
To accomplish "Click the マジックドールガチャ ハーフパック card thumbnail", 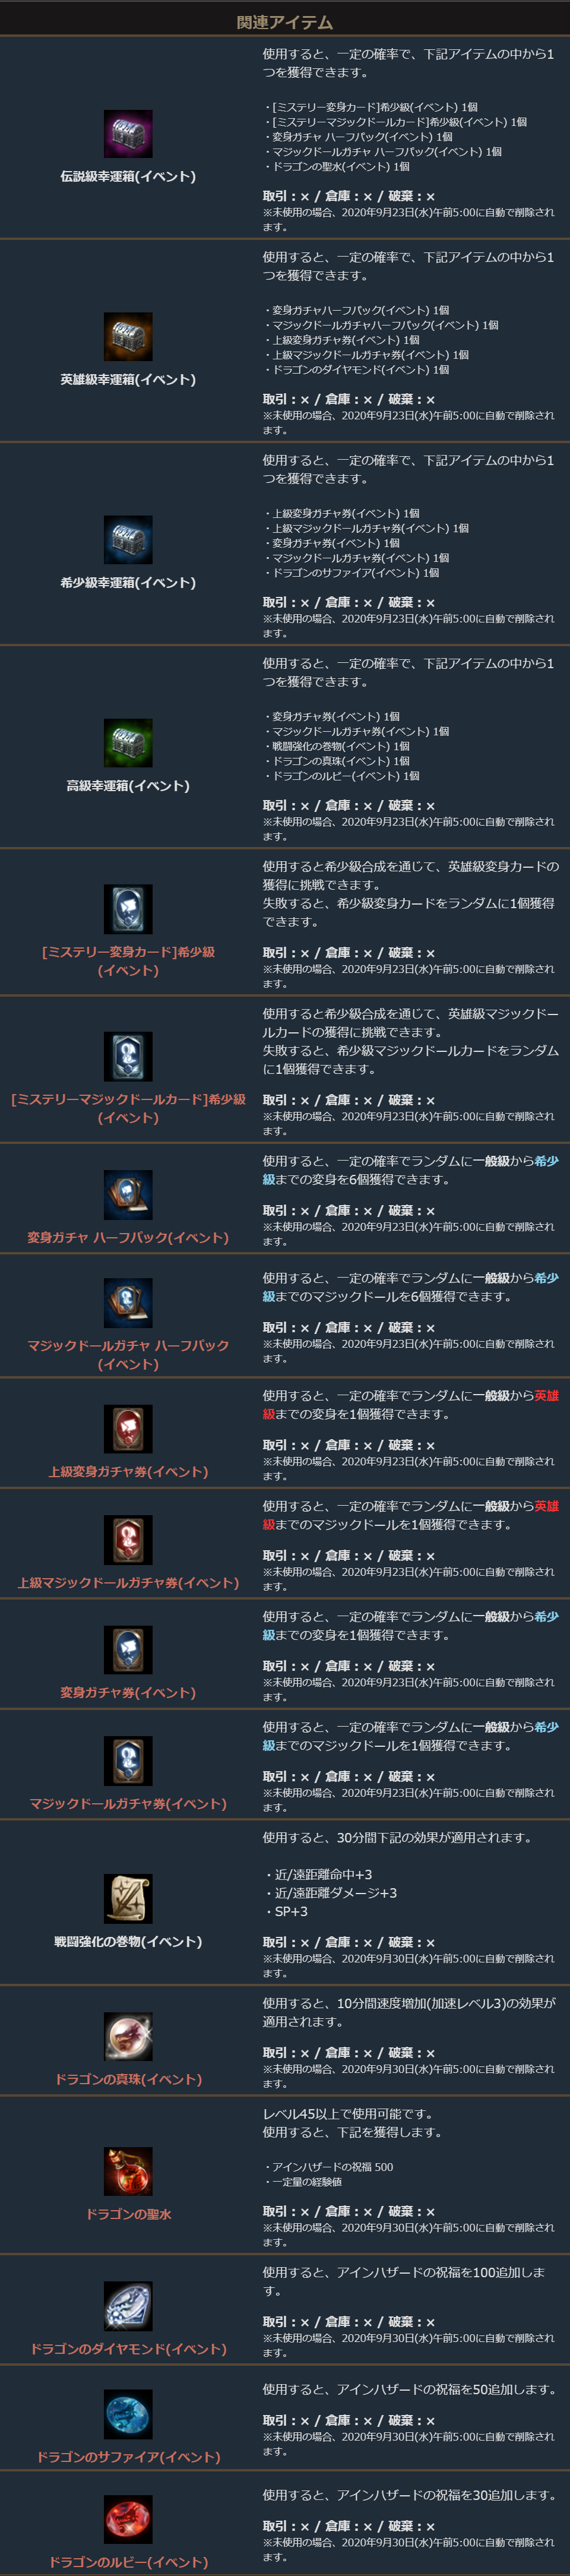I will point(128,1303).
